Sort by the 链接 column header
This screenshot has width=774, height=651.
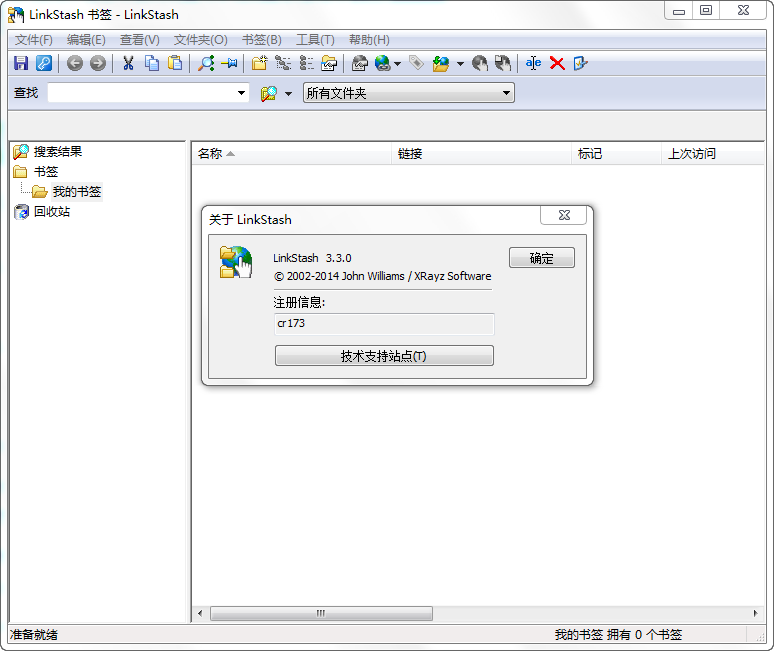point(481,153)
